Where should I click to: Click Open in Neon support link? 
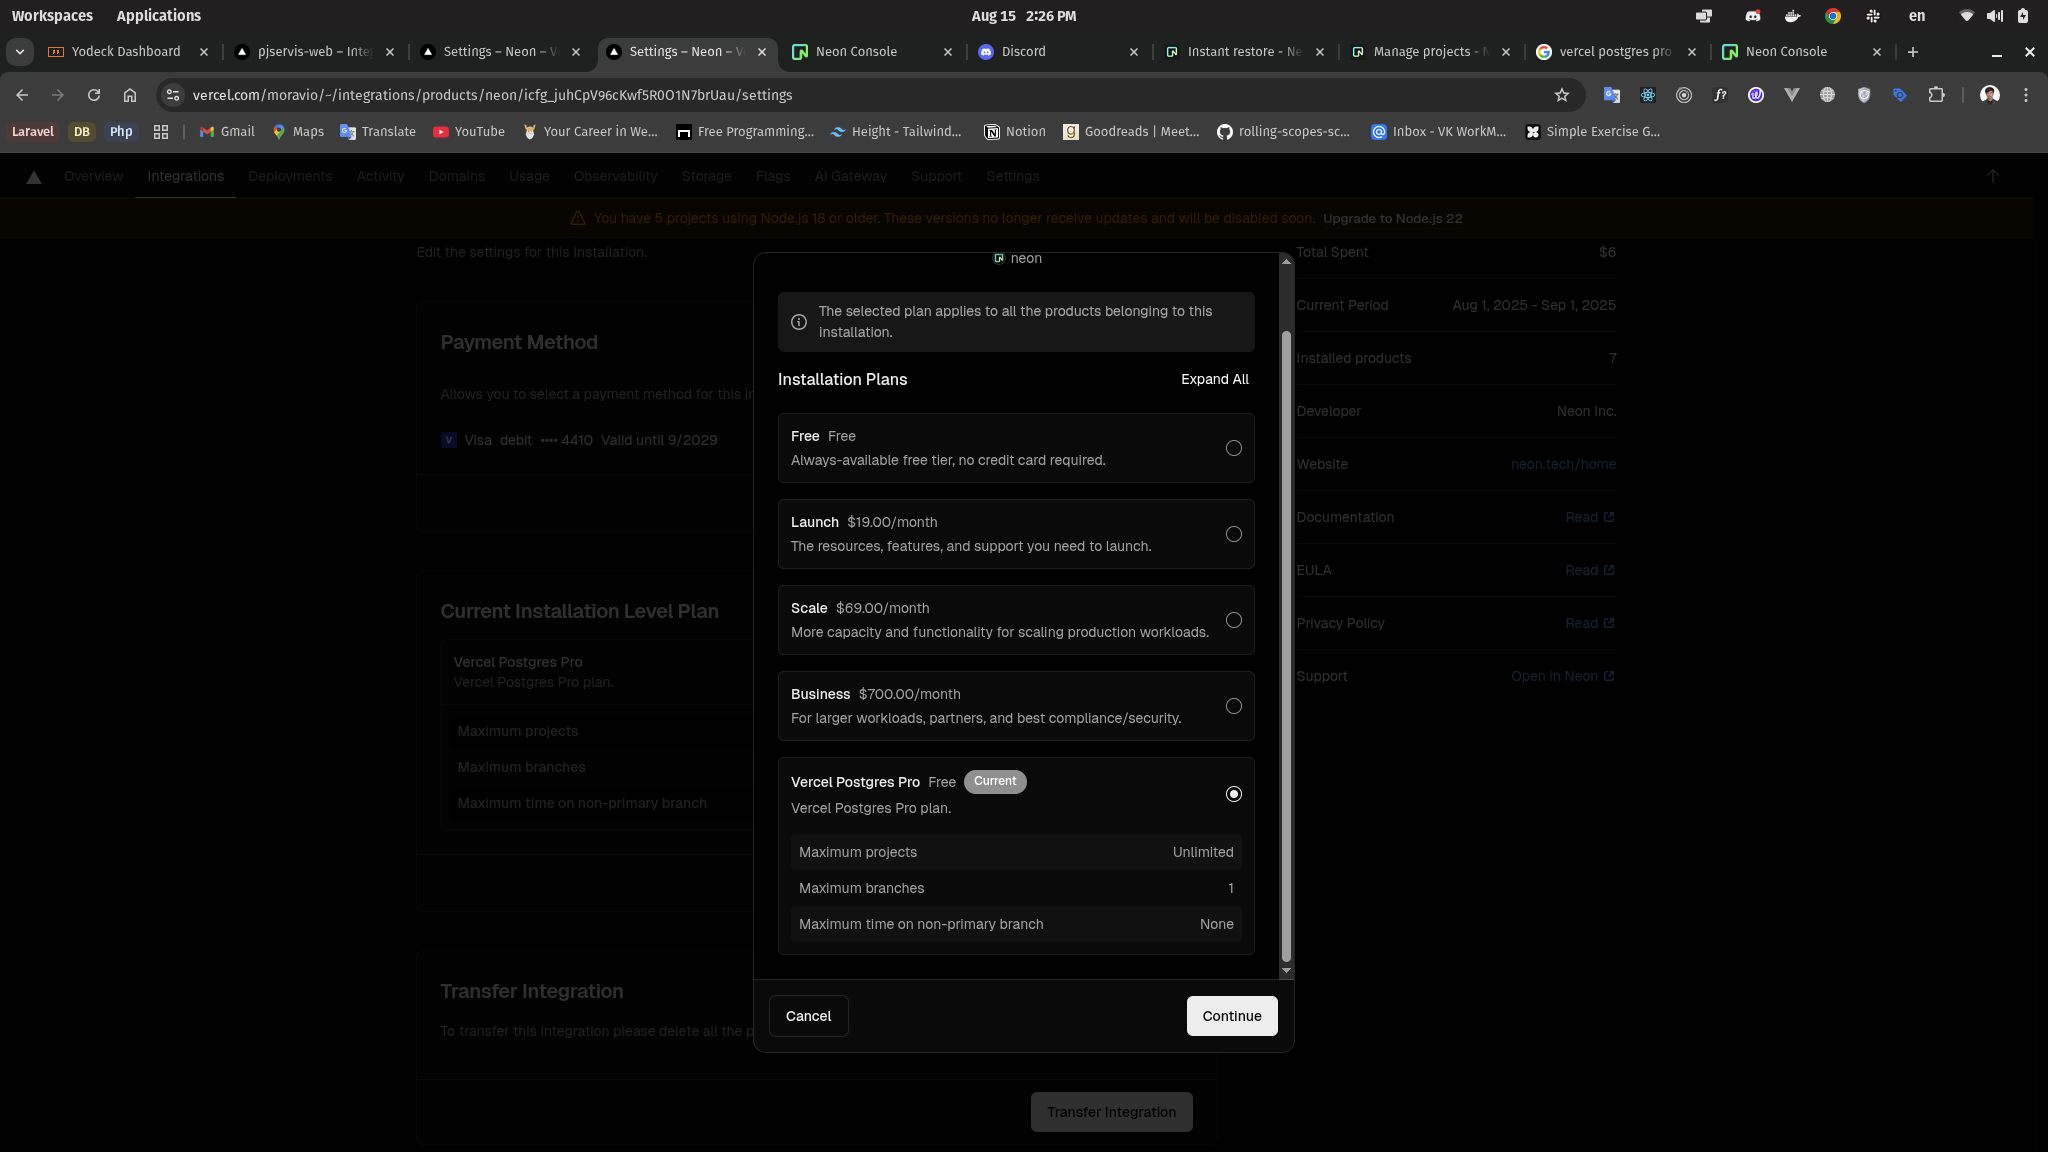coord(1562,676)
